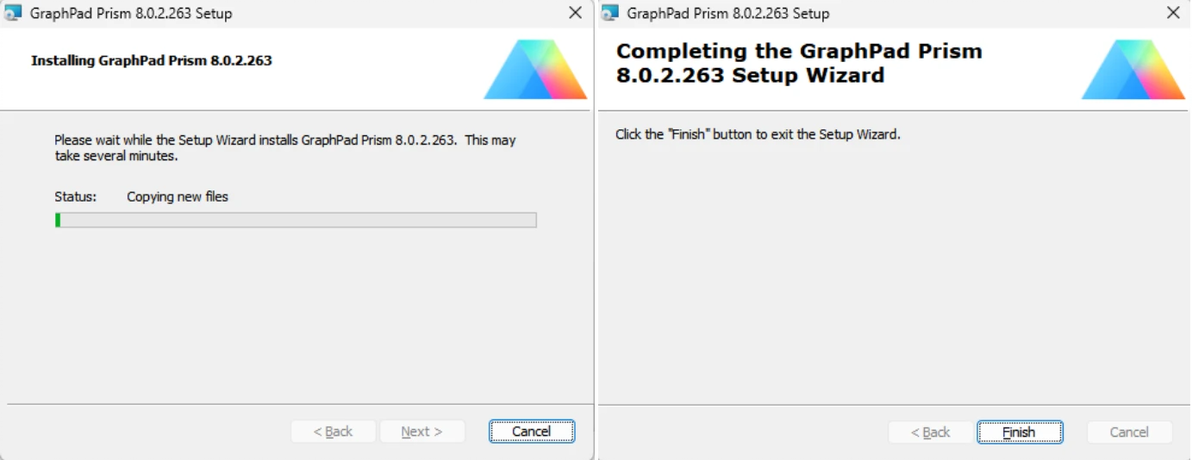This screenshot has height=460, width=1192.
Task: Click the "Installing GraphPad Prism 8.0.2.263" heading
Action: [x=151, y=60]
